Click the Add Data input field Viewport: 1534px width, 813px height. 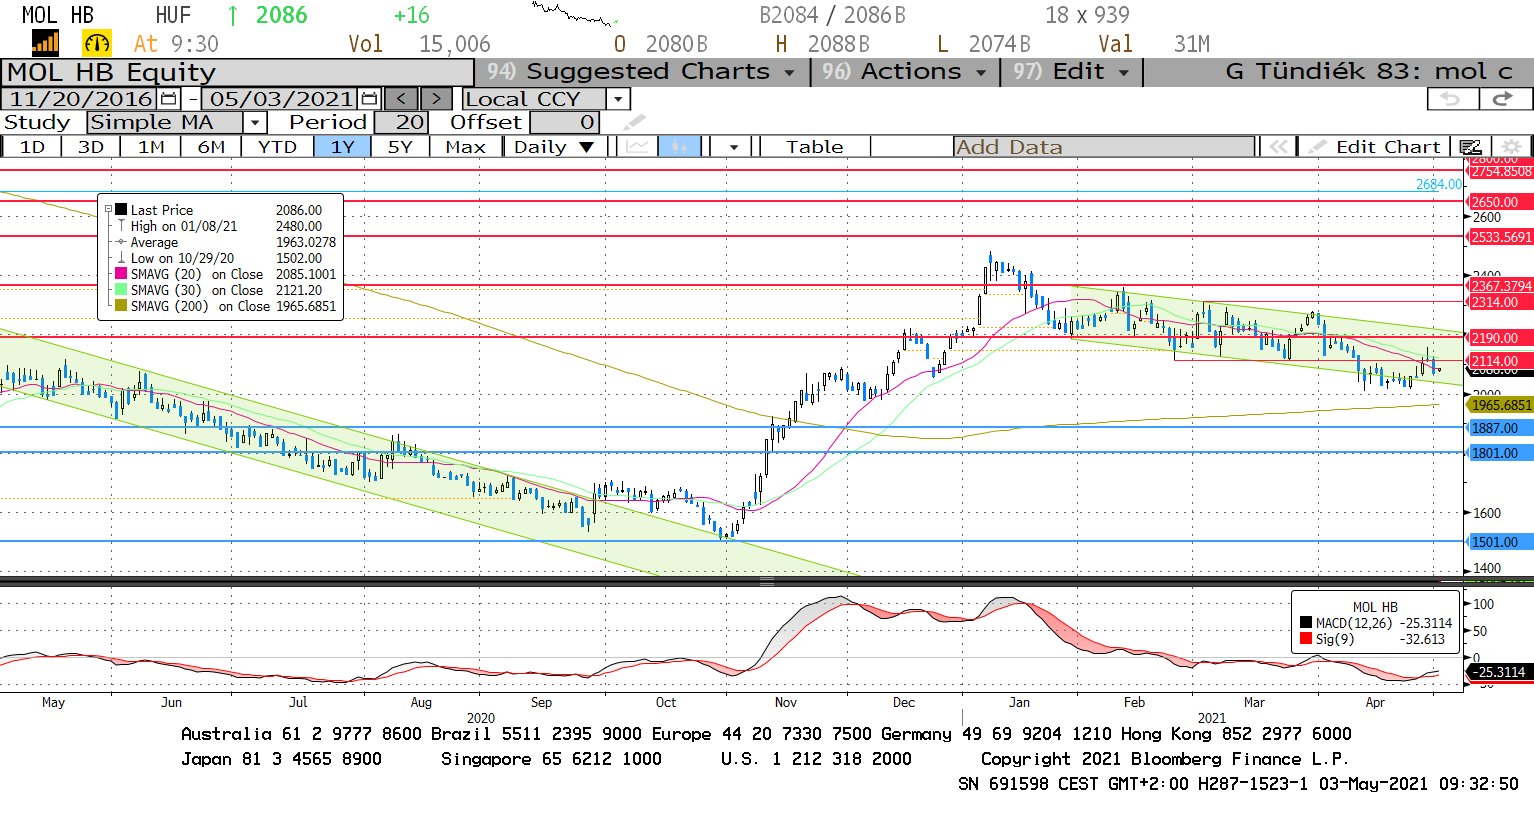1104,147
